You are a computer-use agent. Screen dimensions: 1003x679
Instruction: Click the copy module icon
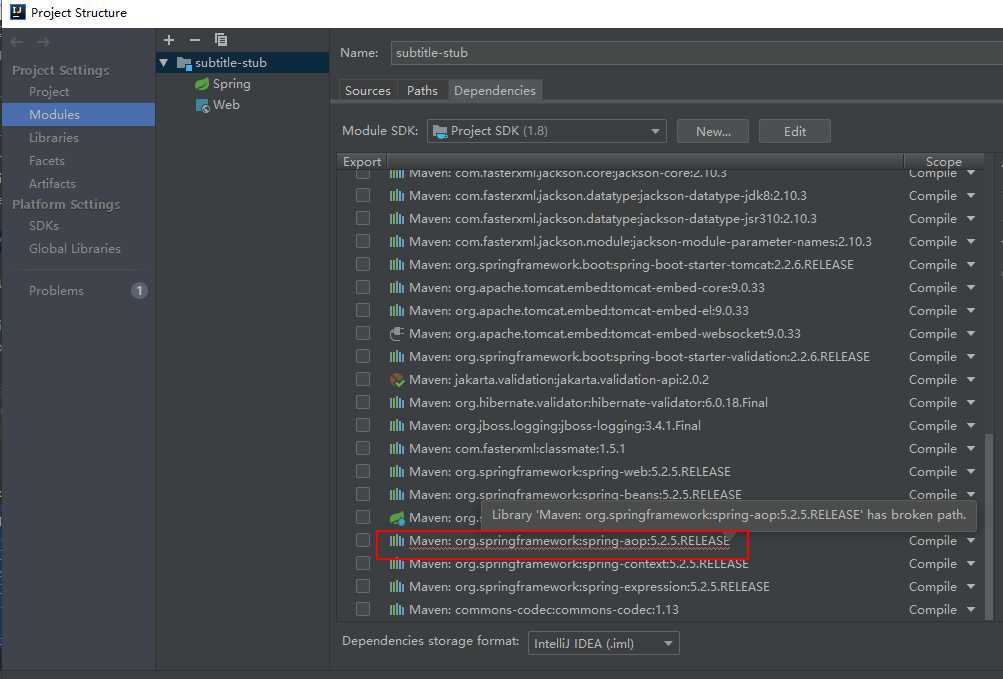click(221, 40)
